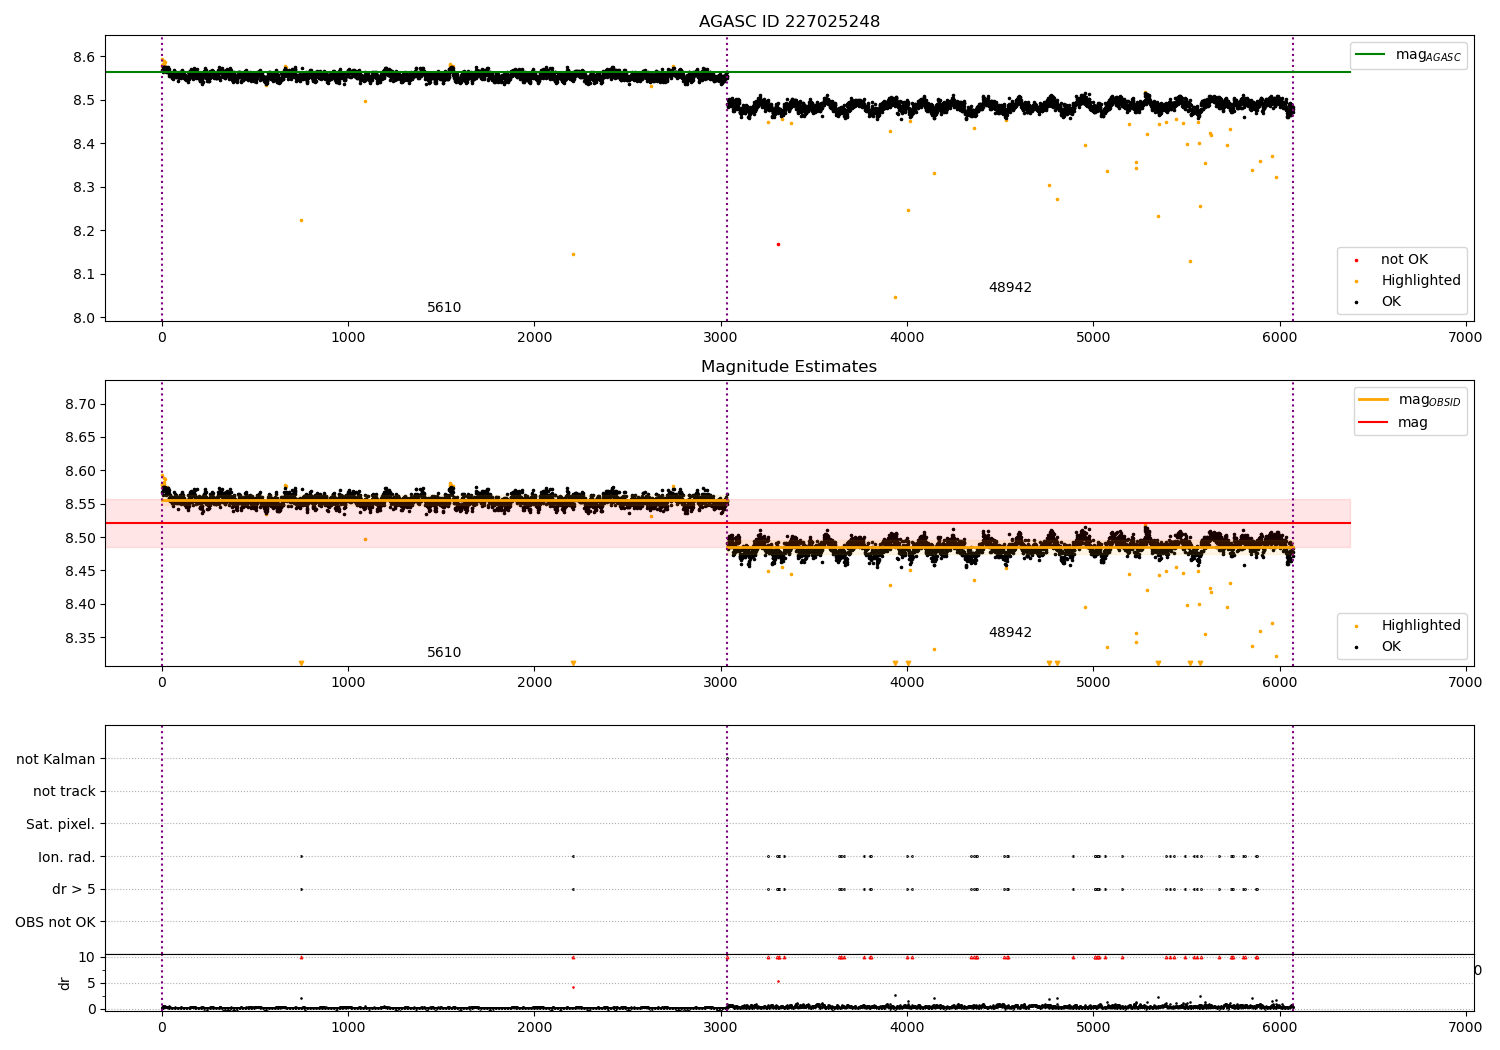Click the 4000 x-axis tick under bottom plot
This screenshot has width=1500, height=1050.
907,1026
